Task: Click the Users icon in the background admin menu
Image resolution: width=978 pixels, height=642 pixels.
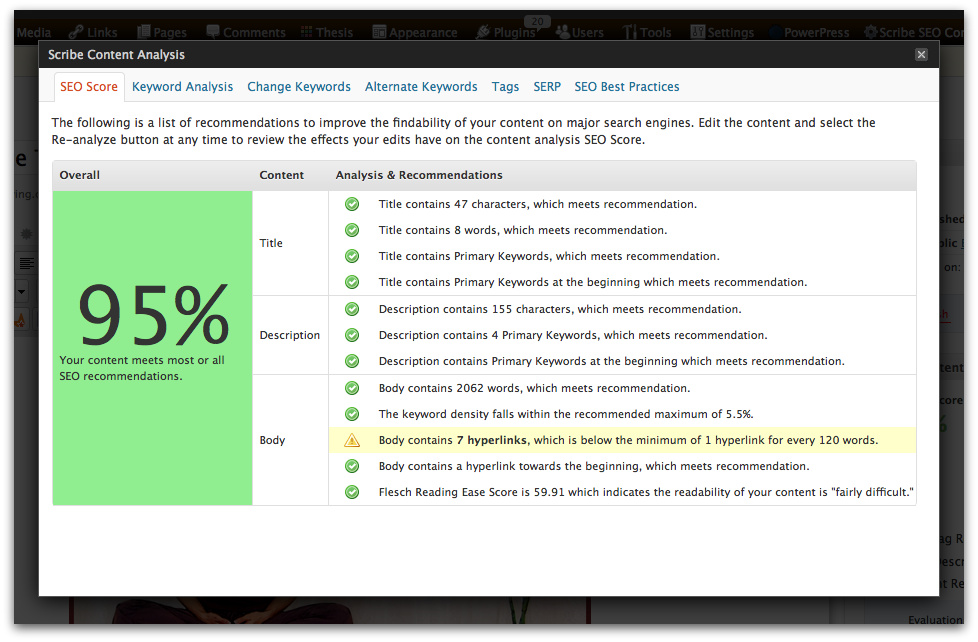Action: click(563, 32)
